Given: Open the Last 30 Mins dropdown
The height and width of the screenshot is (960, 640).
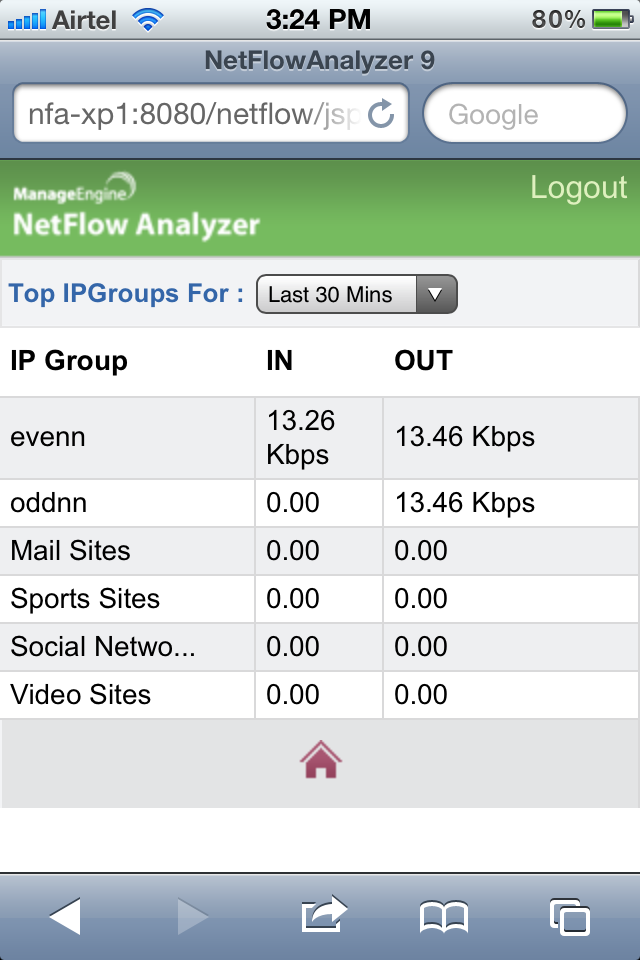Looking at the screenshot, I should [356, 294].
